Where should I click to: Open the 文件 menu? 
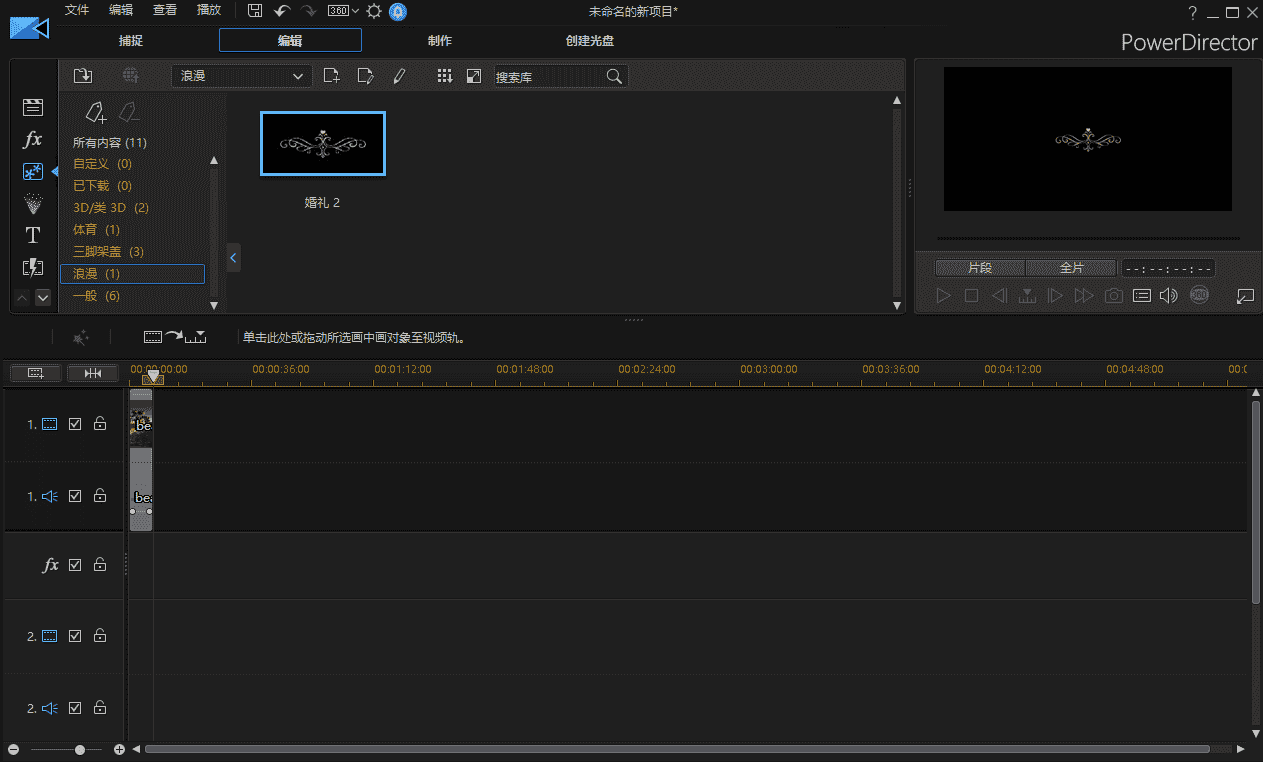(x=77, y=10)
